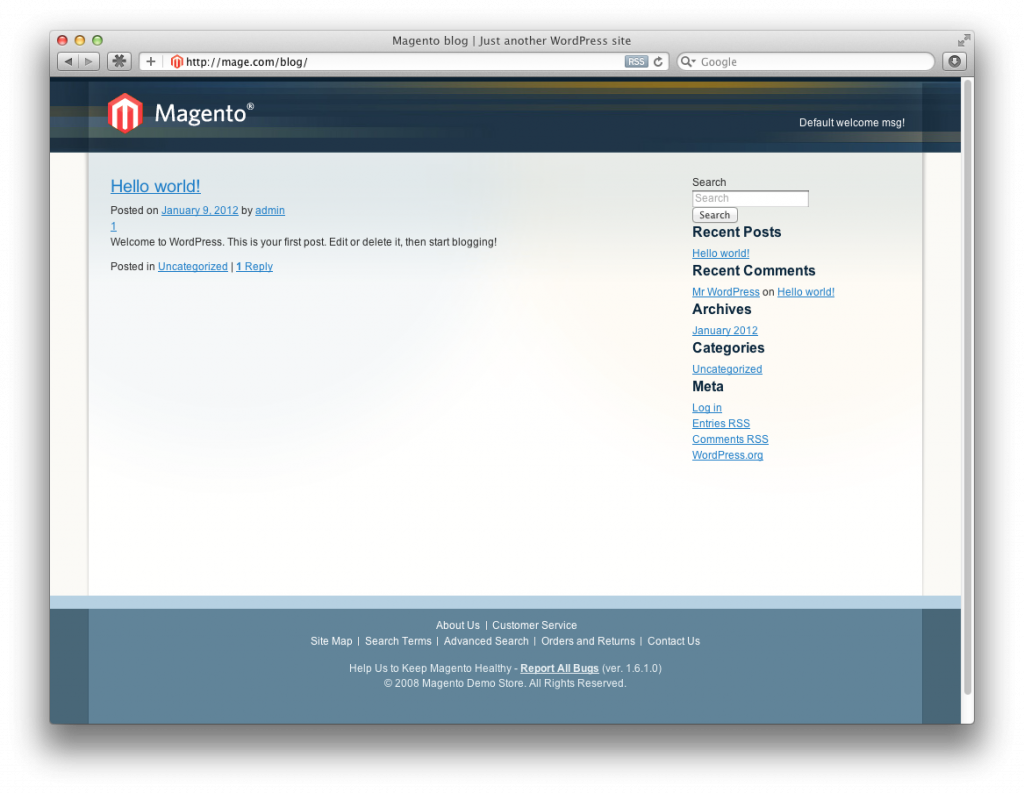The width and height of the screenshot is (1024, 793).
Task: Open the Uncategorized category
Action: pos(727,369)
